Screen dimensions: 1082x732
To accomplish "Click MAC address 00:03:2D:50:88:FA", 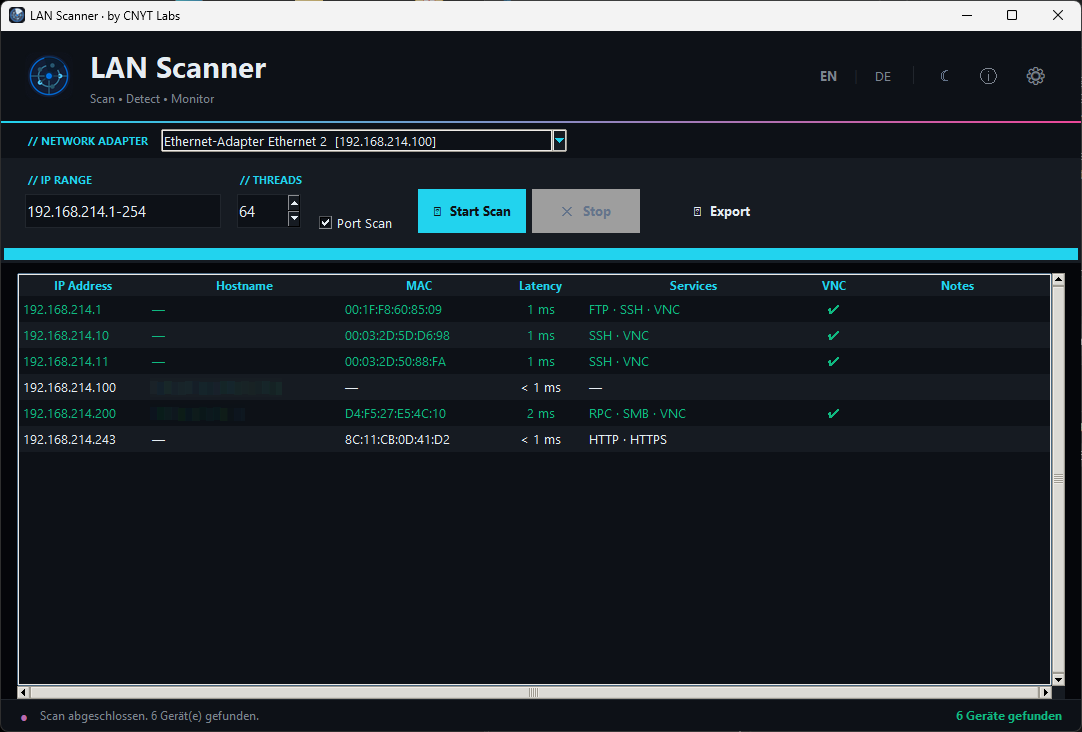I will (x=395, y=362).
